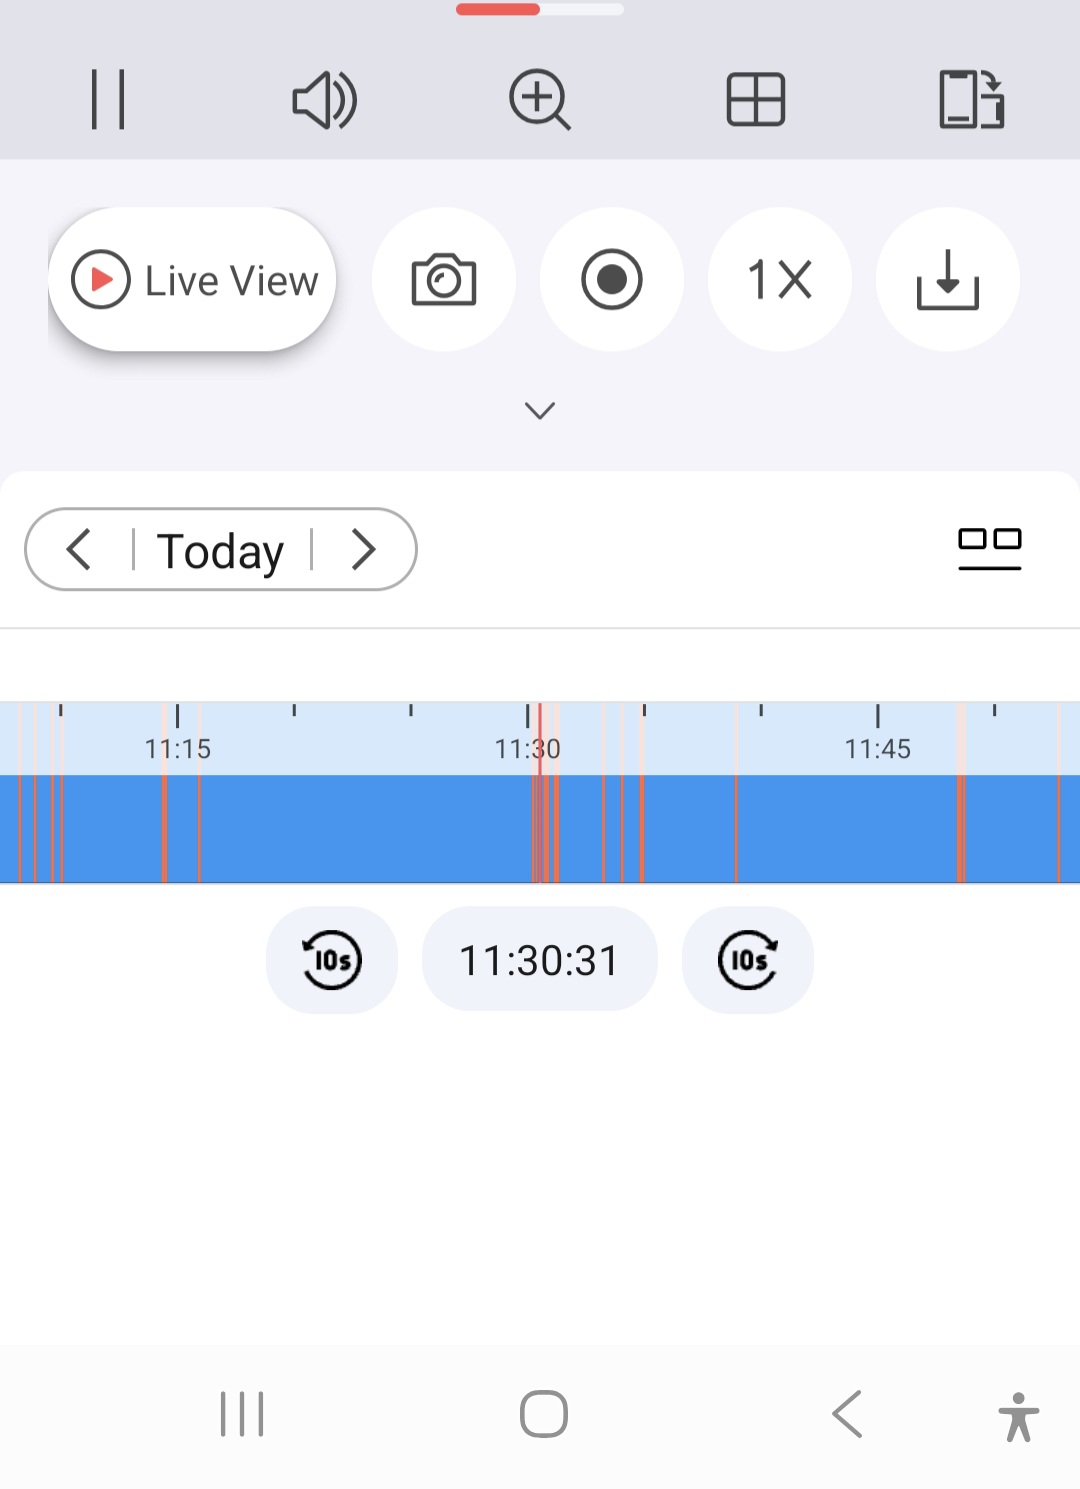The height and width of the screenshot is (1489, 1080).
Task: Take a snapshot with camera icon
Action: tap(444, 280)
